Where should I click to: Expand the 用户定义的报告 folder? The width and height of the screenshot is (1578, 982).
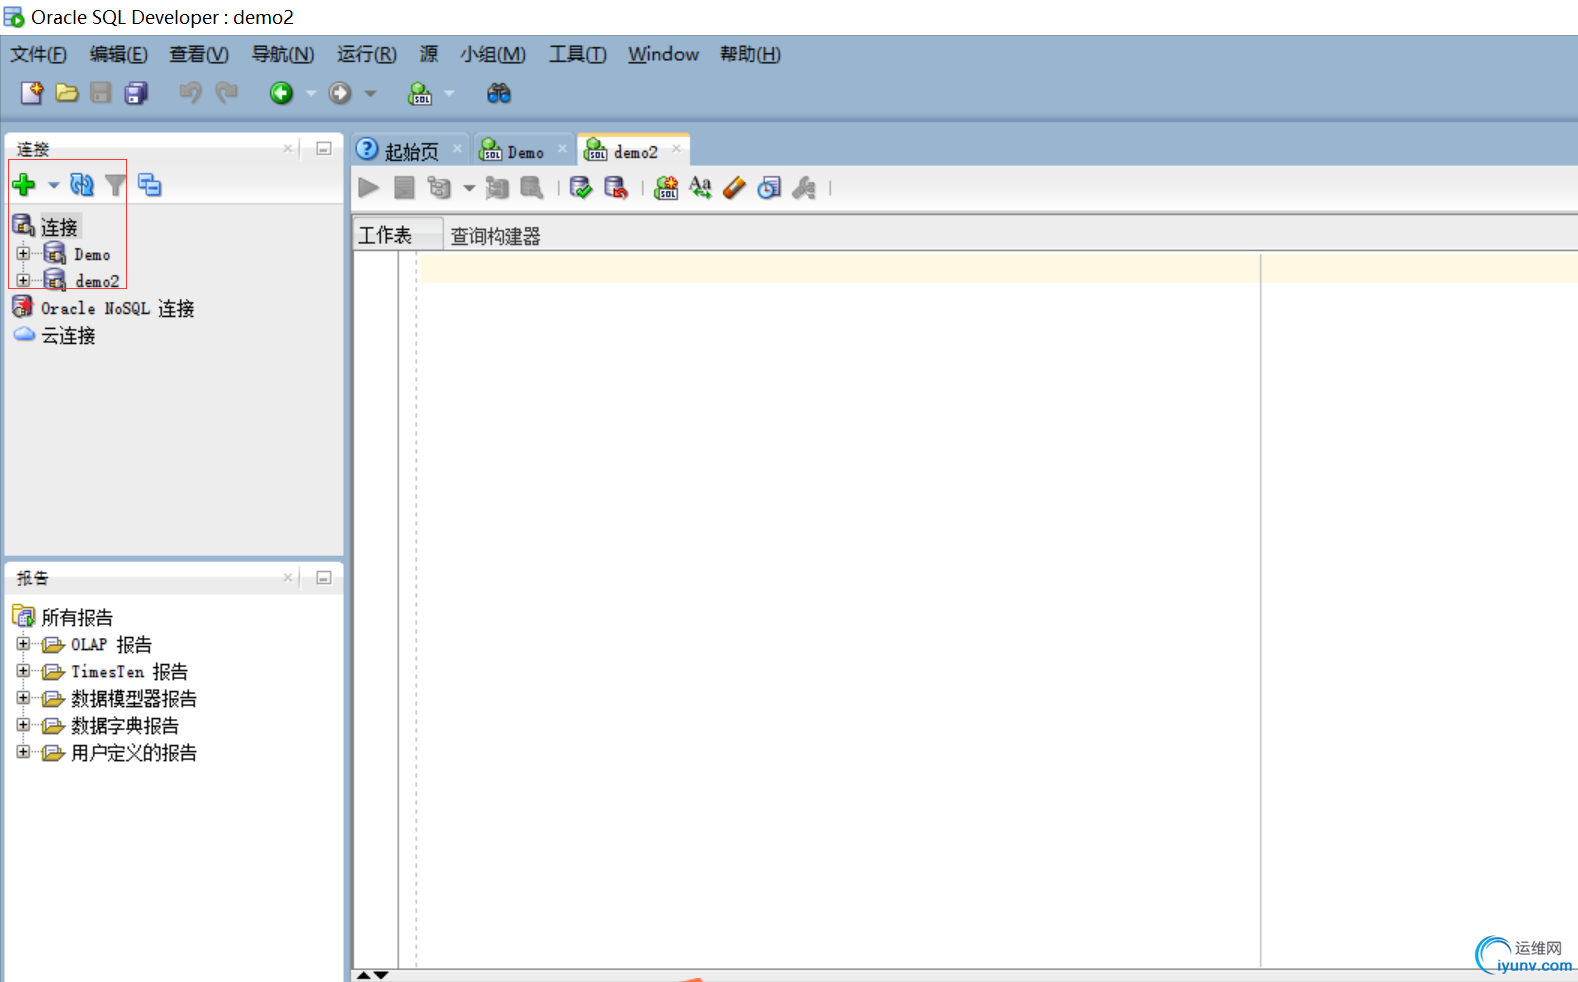pyautogui.click(x=23, y=751)
